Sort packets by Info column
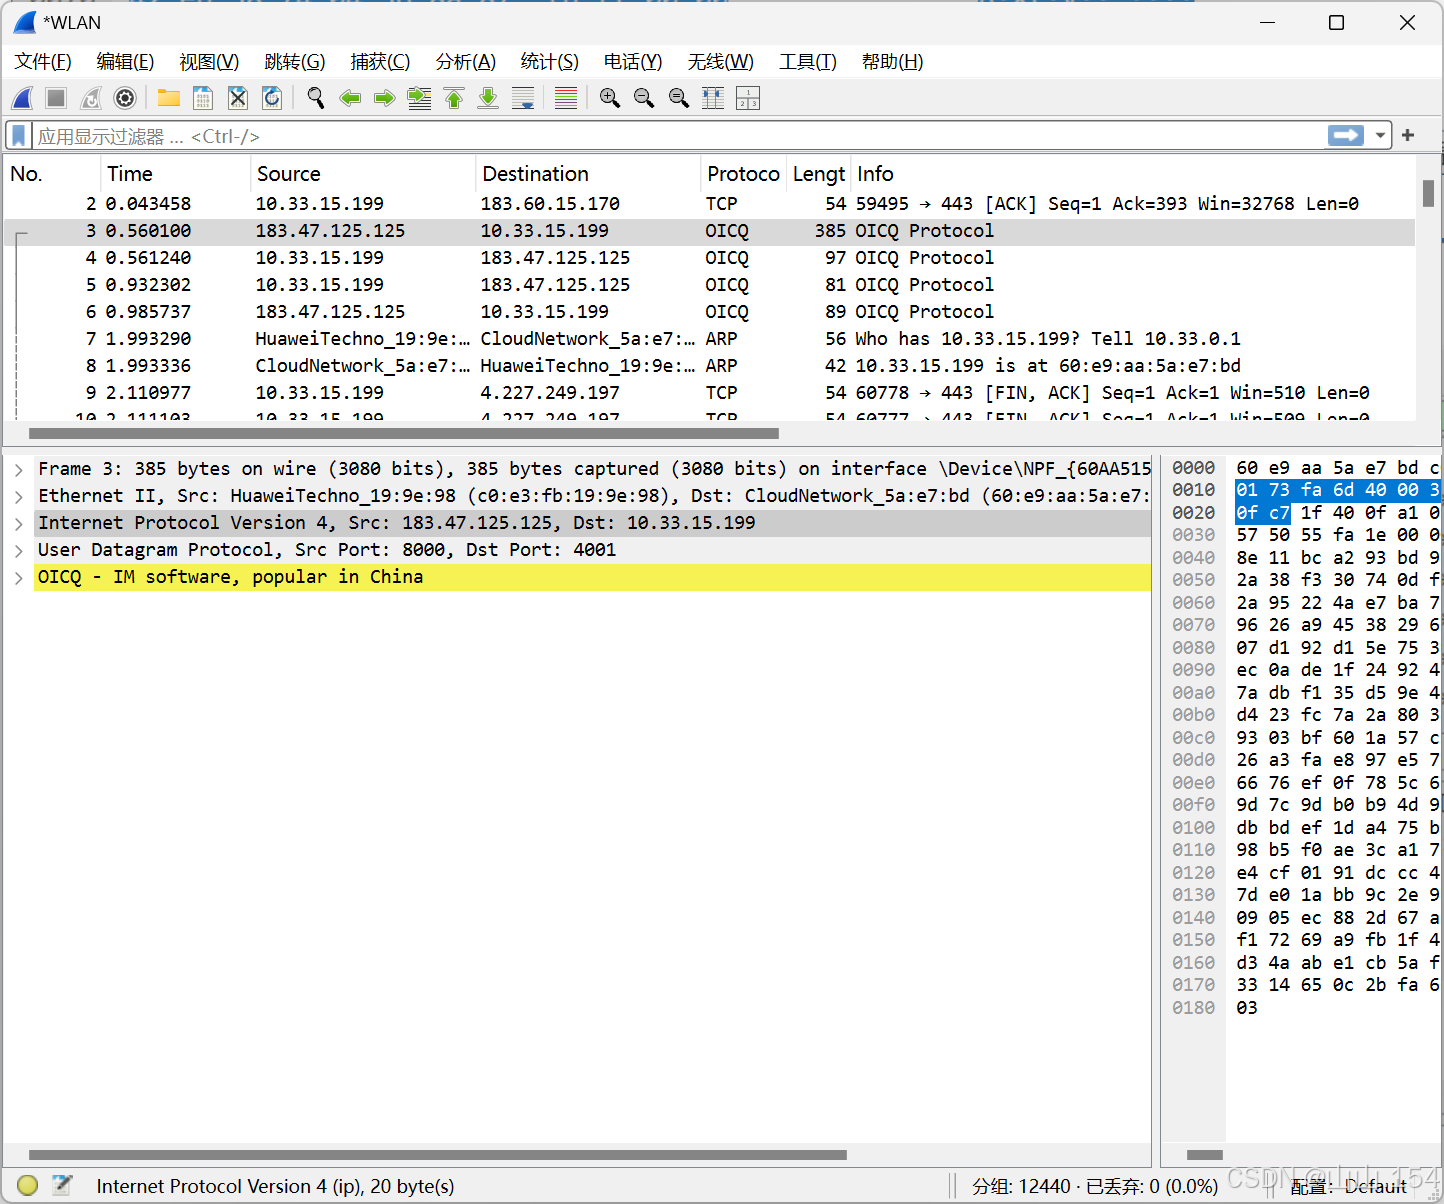The width and height of the screenshot is (1444, 1204). coord(1133,174)
